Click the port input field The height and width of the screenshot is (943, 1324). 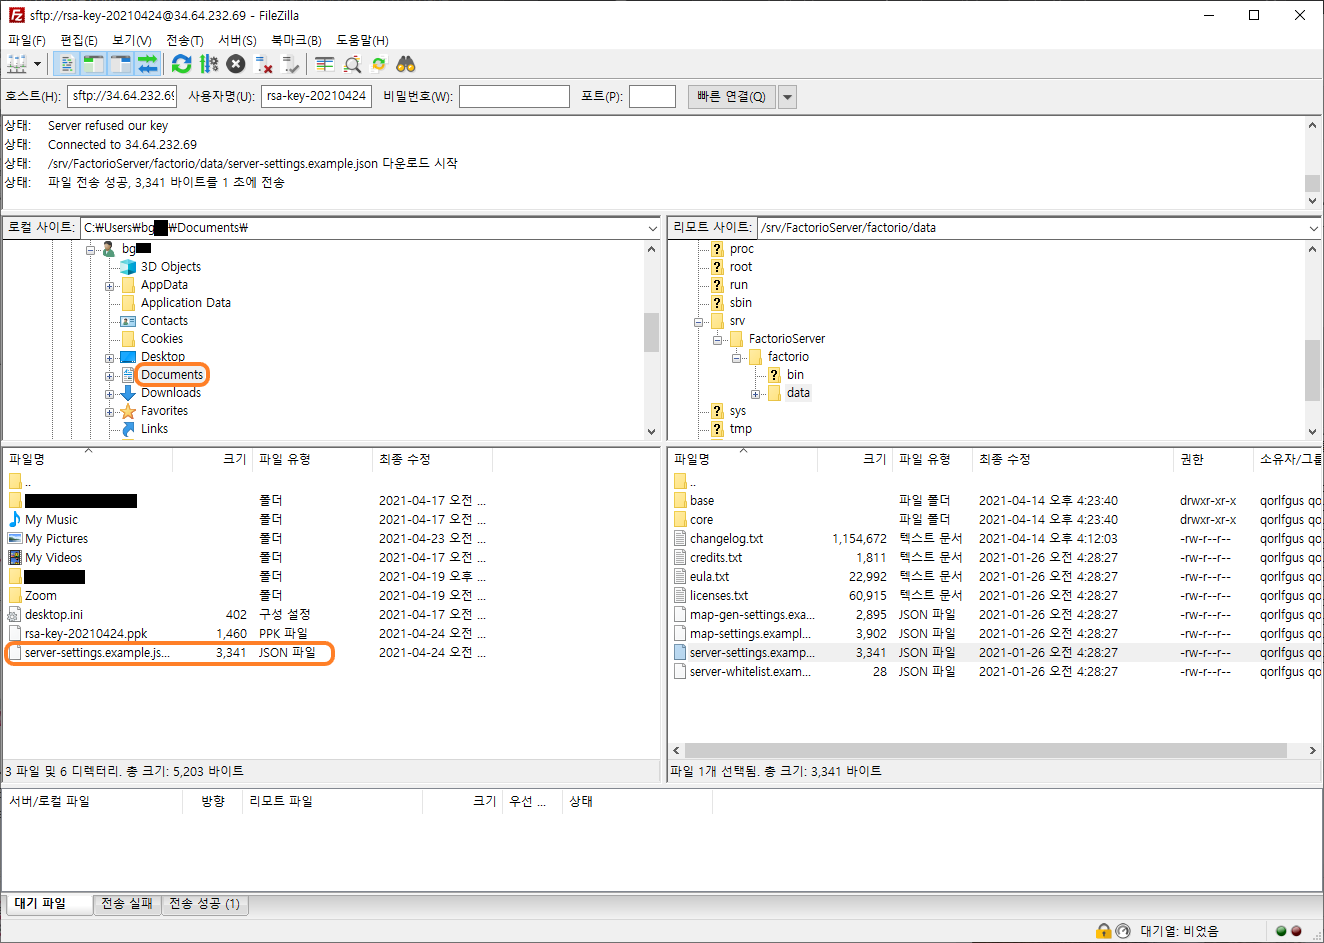click(652, 96)
